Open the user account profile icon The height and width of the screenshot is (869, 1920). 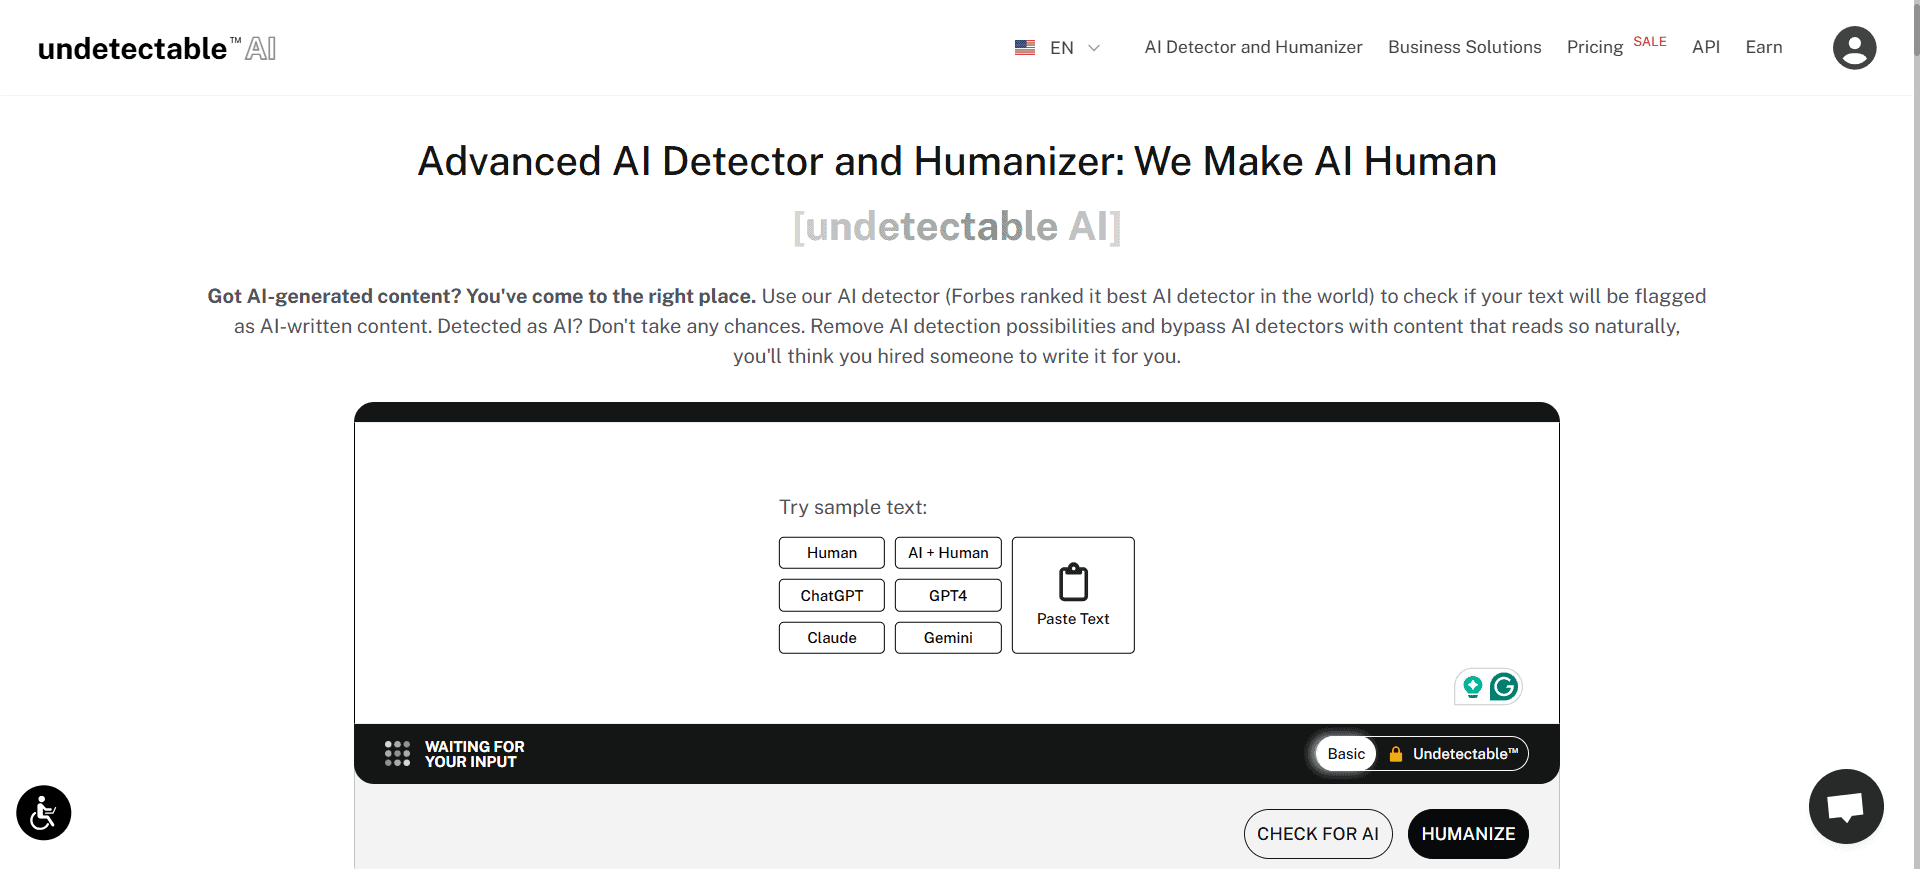(x=1854, y=48)
